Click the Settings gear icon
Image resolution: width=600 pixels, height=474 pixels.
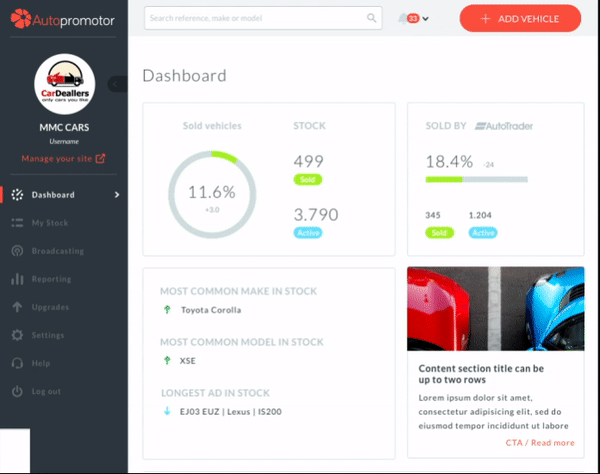tap(17, 335)
